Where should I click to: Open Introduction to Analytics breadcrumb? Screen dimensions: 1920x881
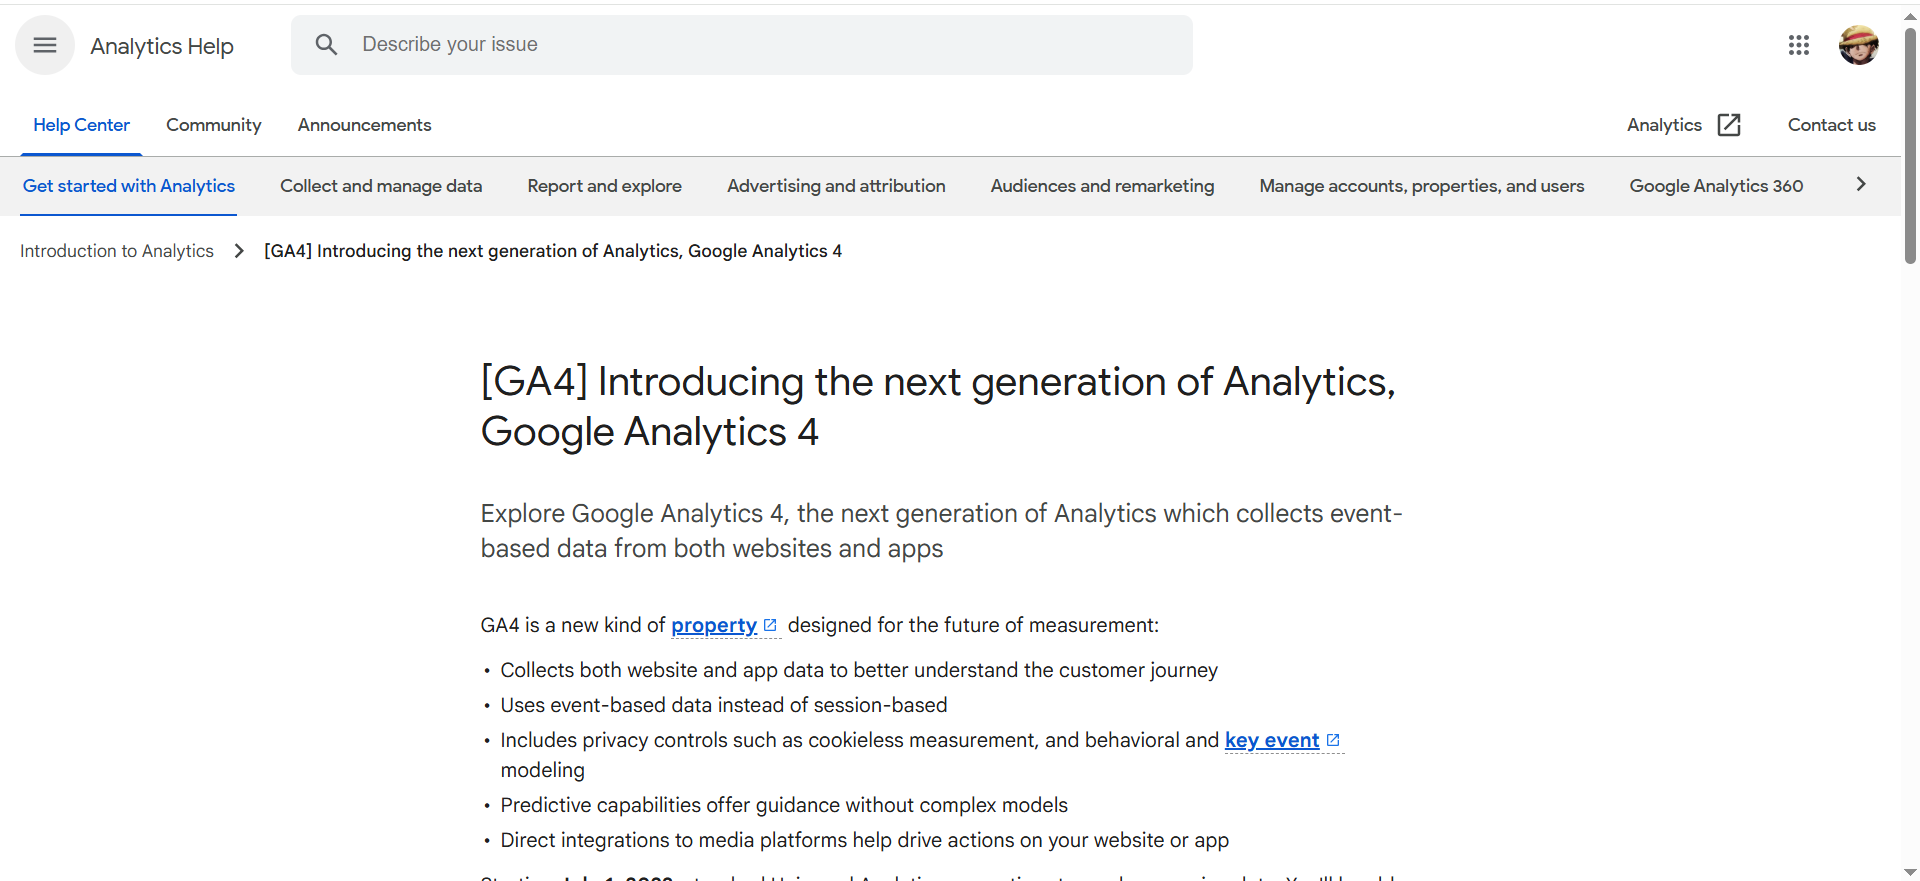pyautogui.click(x=117, y=251)
